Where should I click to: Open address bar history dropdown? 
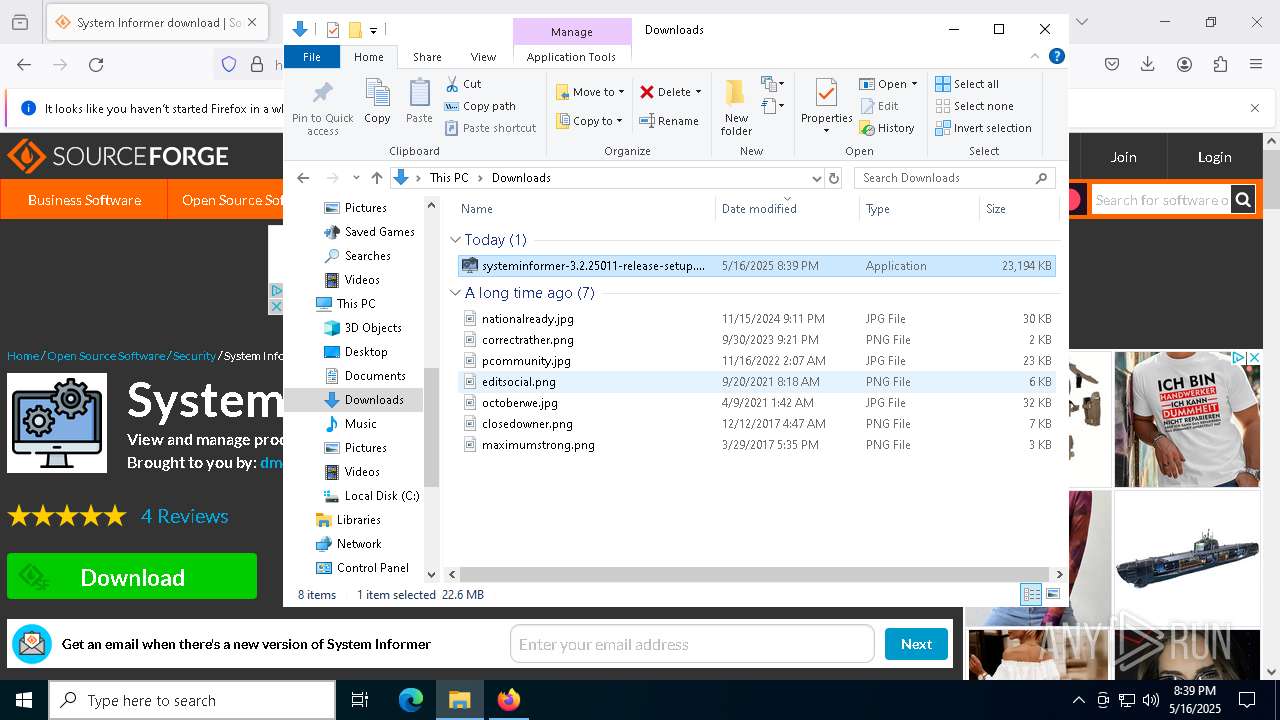(816, 178)
